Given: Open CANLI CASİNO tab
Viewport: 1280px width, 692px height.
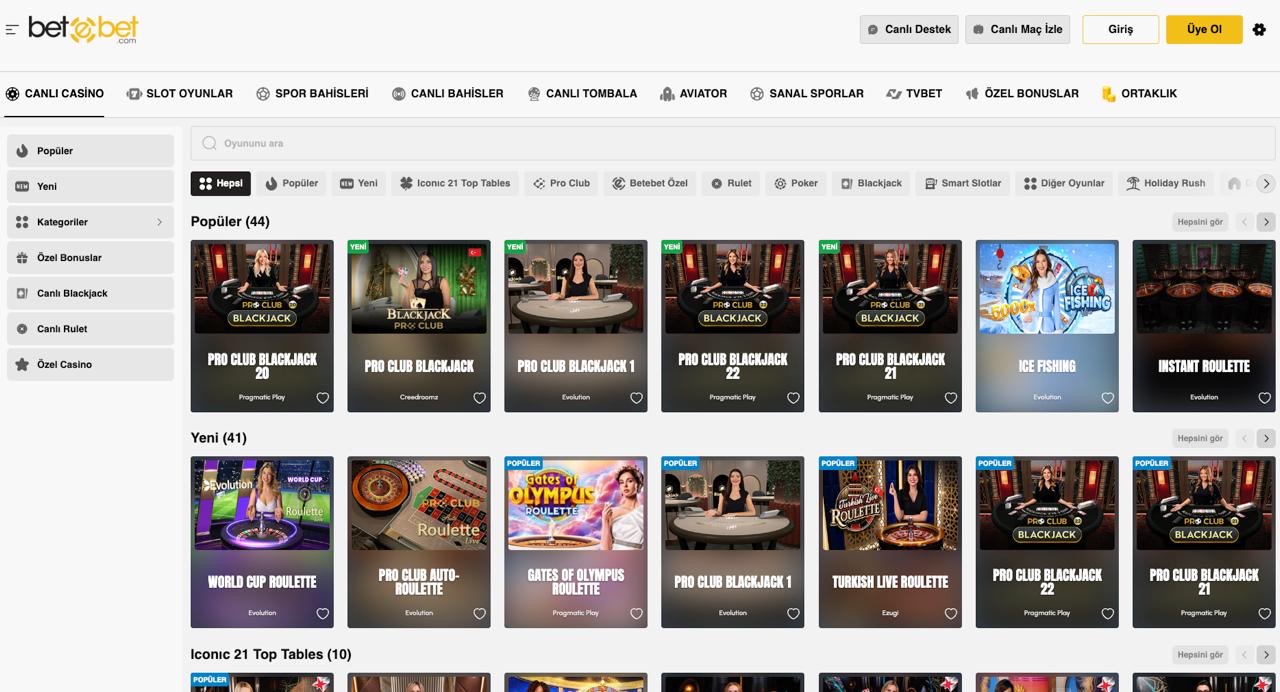Looking at the screenshot, I should 55,94.
